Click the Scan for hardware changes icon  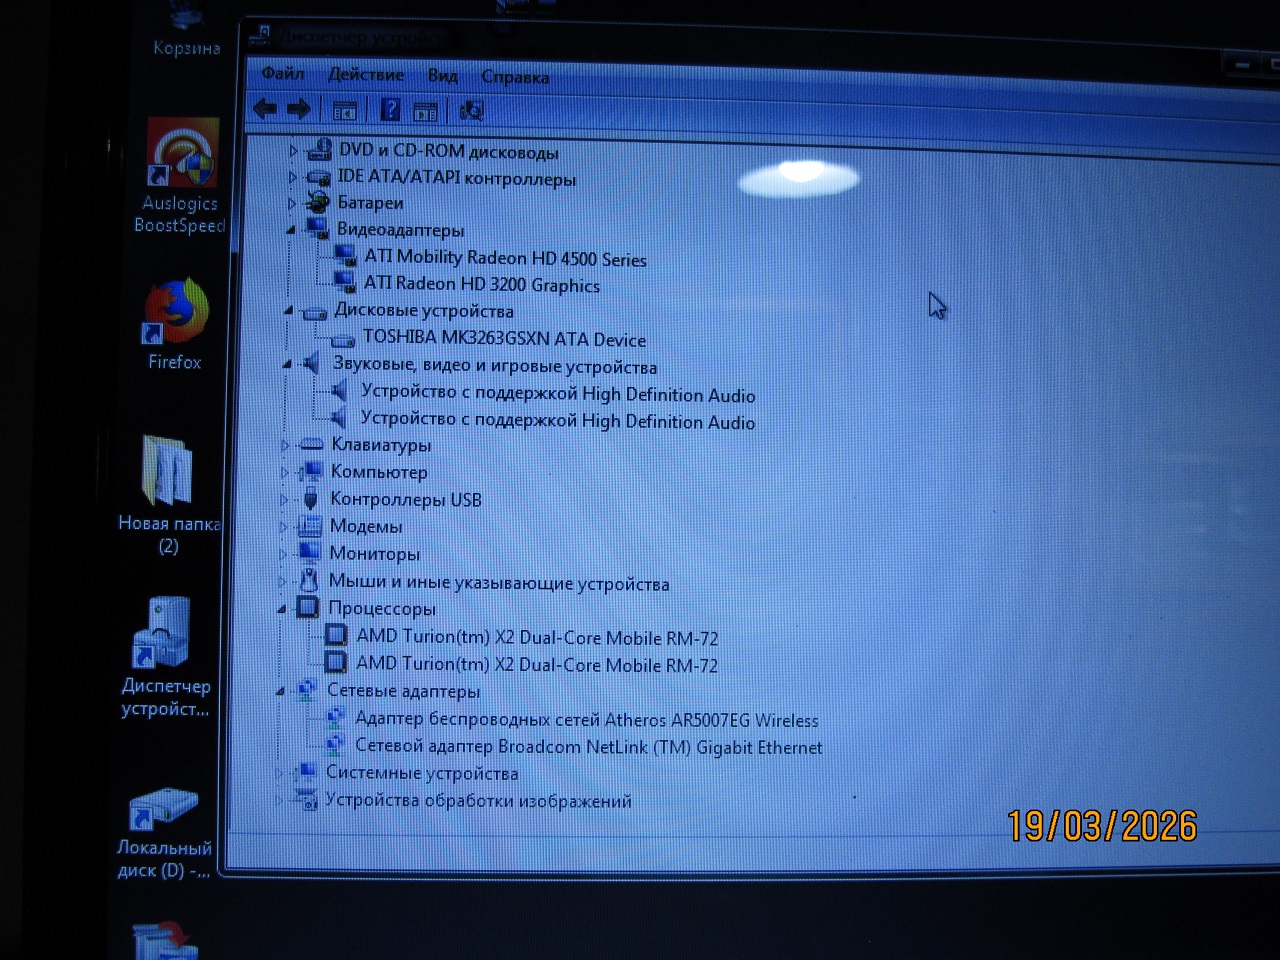(471, 111)
